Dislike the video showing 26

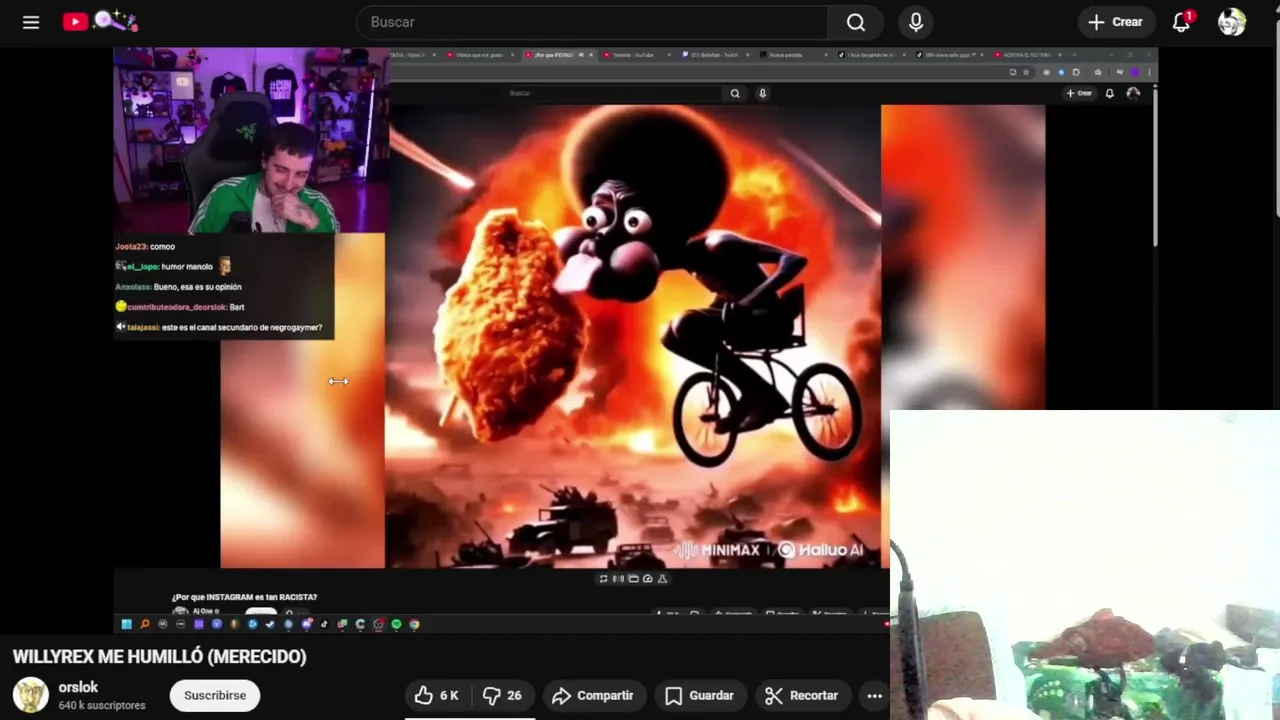coord(503,695)
